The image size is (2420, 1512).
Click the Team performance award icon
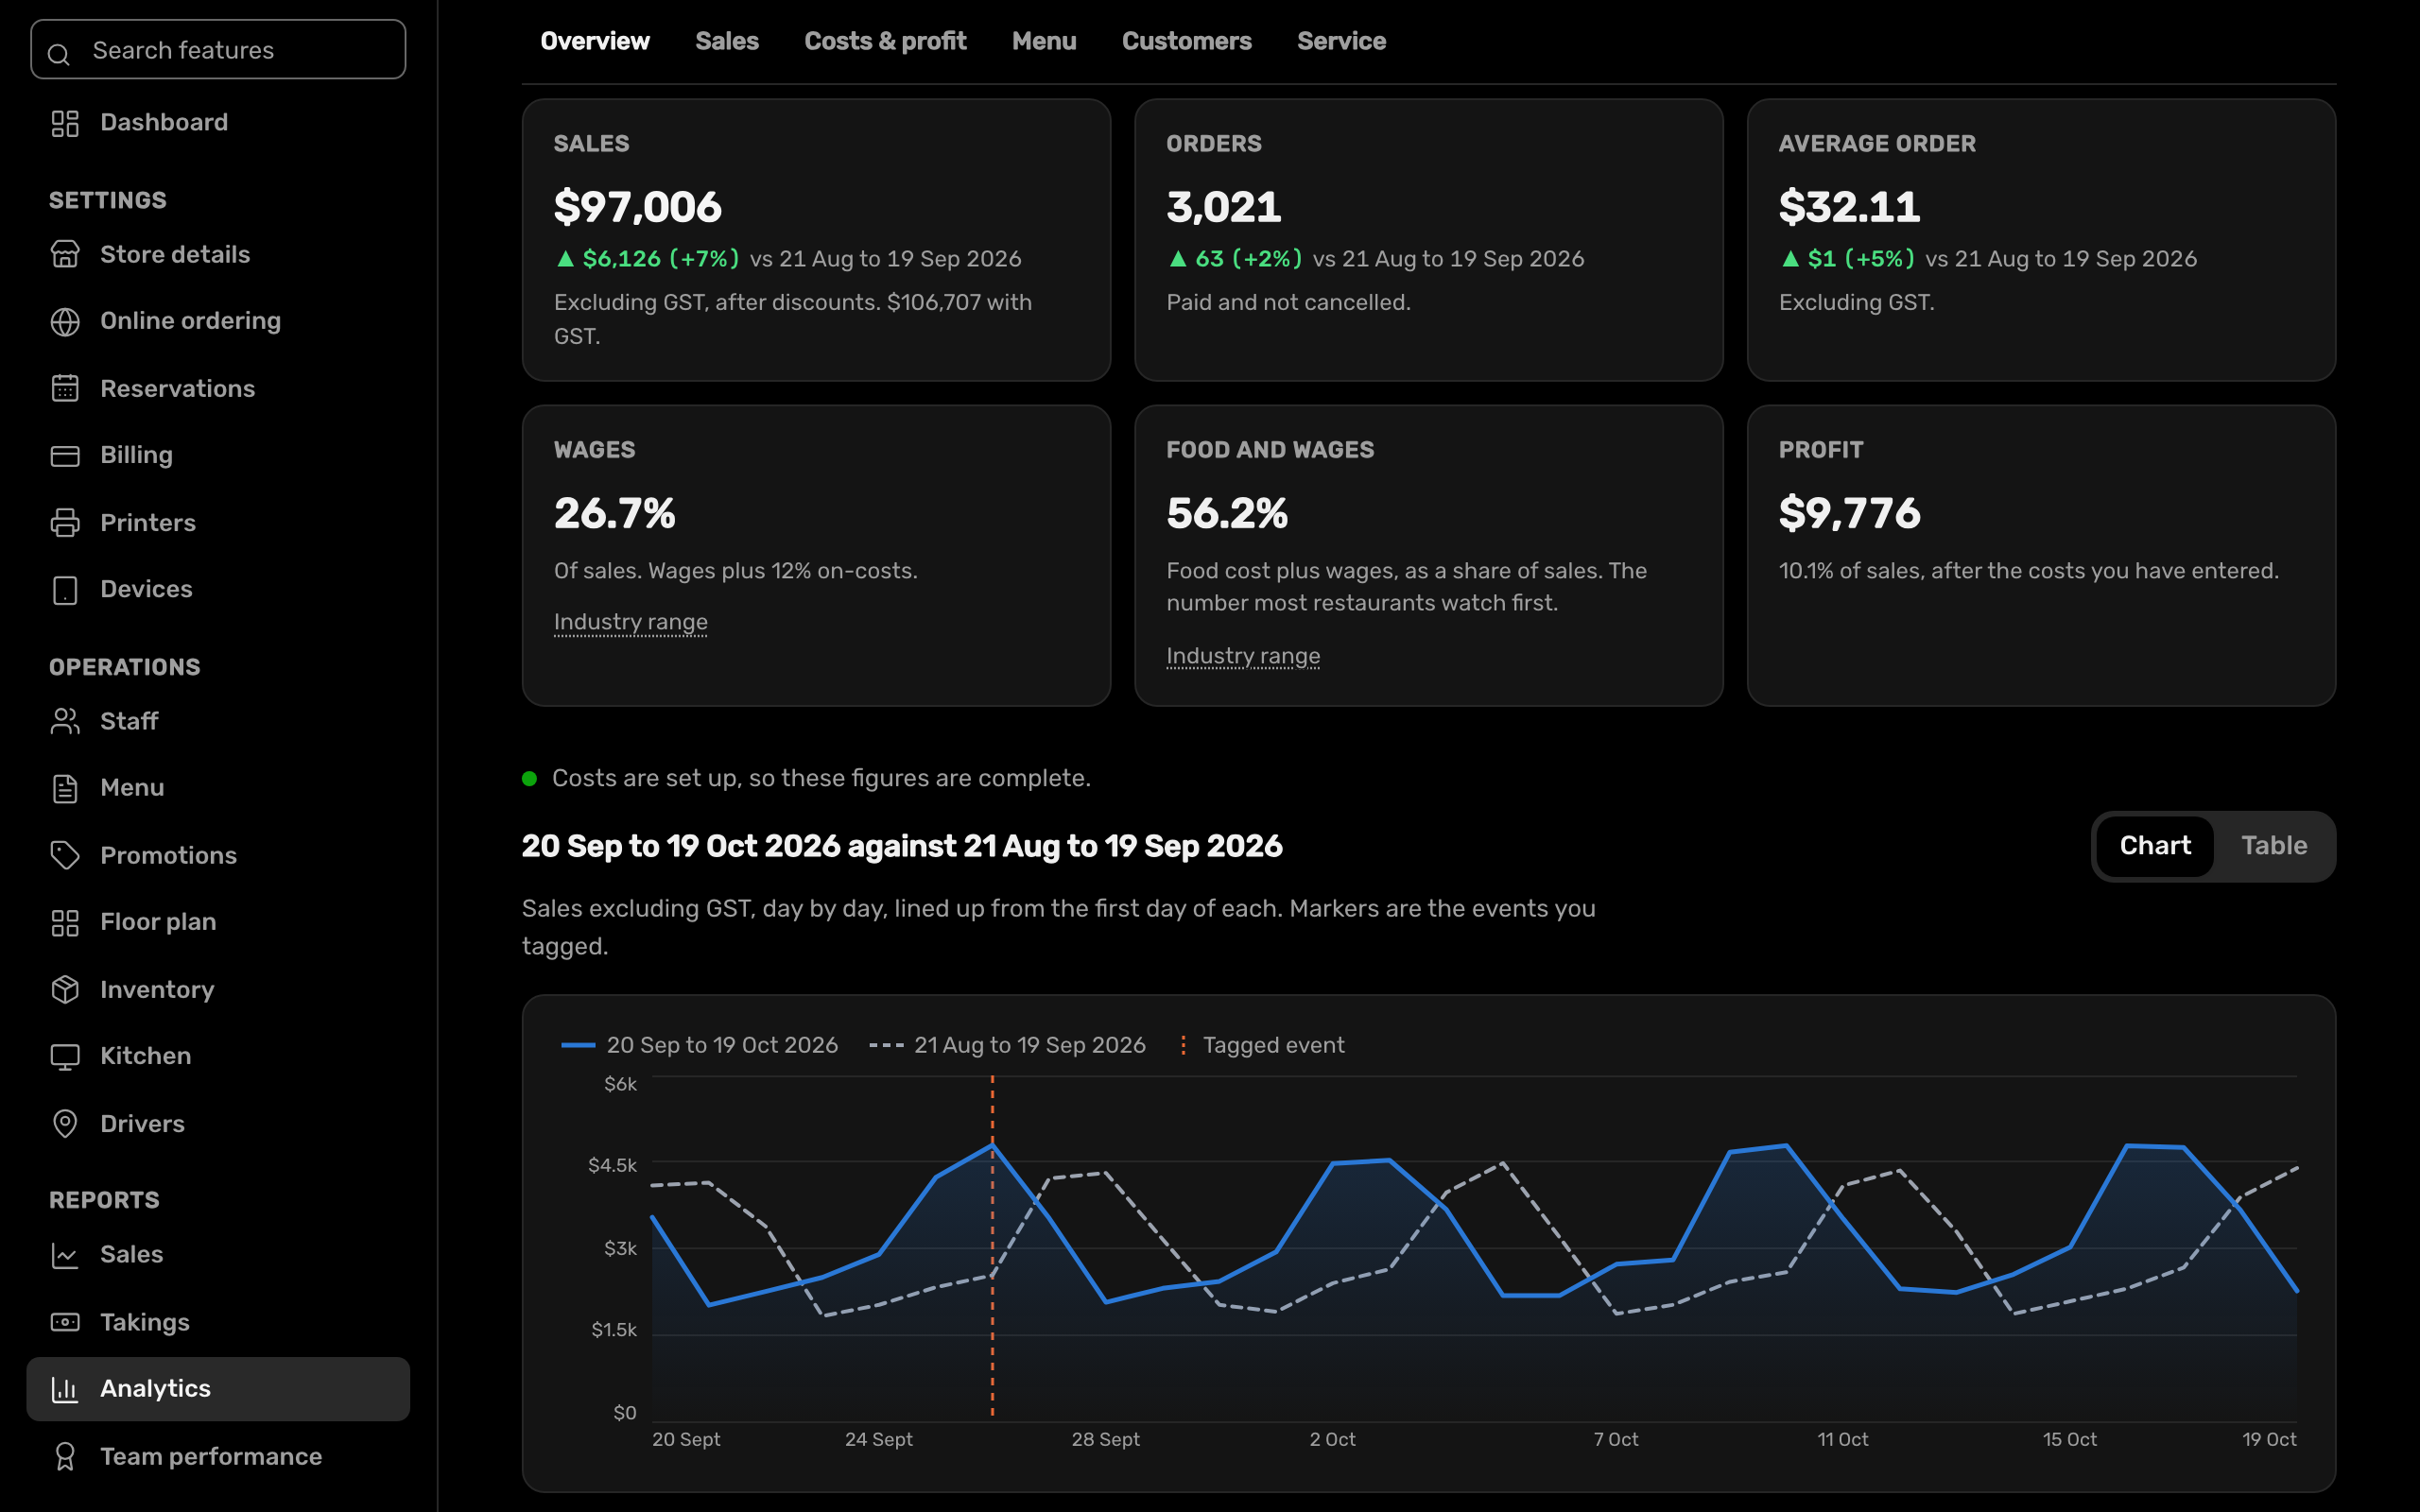(65, 1456)
